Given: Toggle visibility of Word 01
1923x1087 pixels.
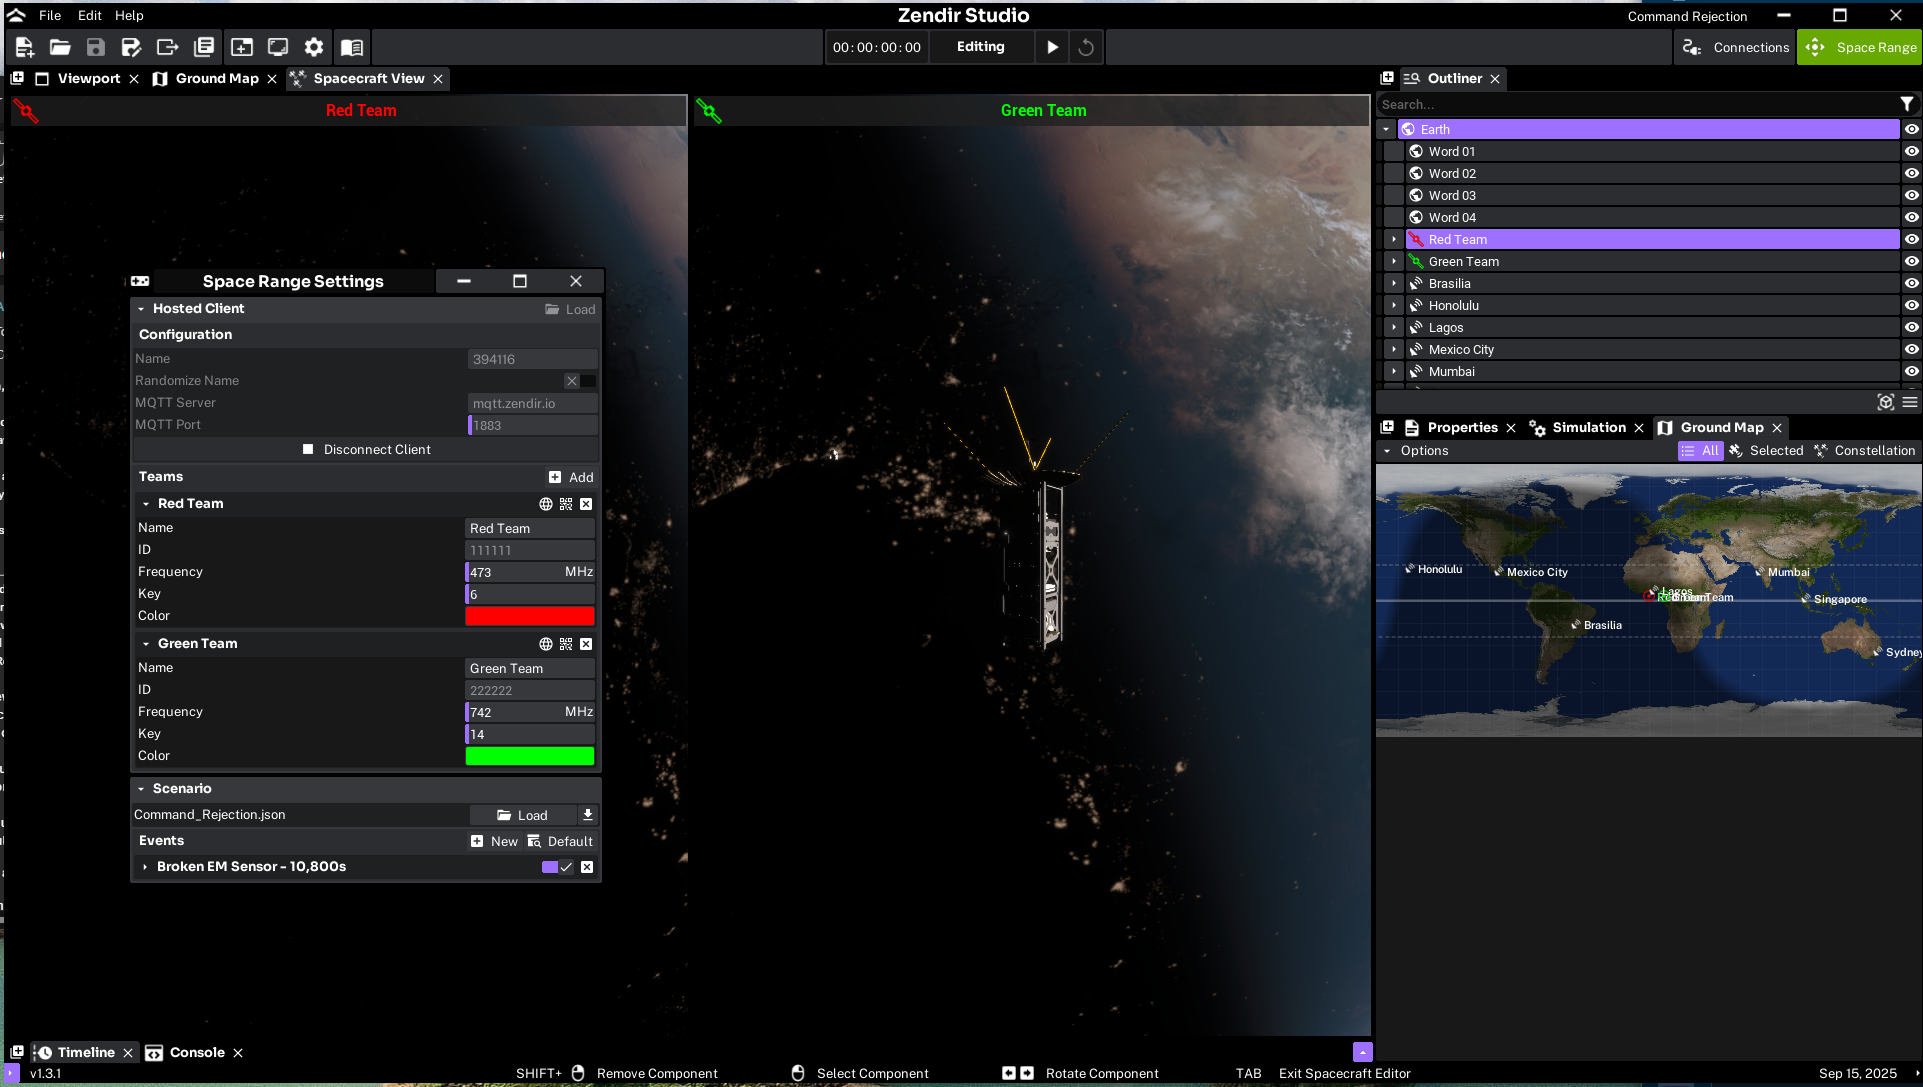Looking at the screenshot, I should point(1911,151).
